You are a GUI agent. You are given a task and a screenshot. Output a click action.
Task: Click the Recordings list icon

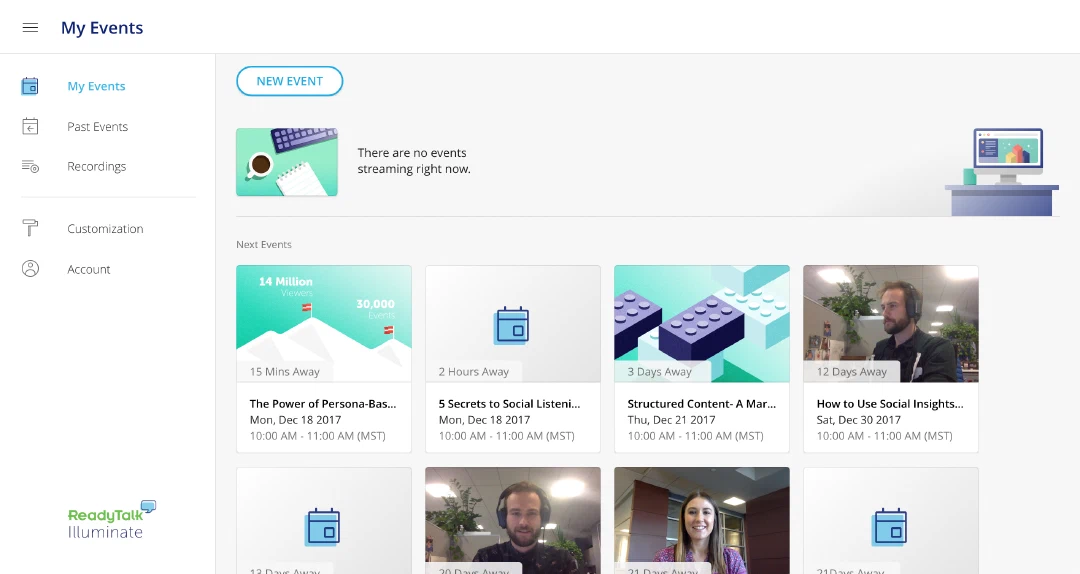pos(30,166)
